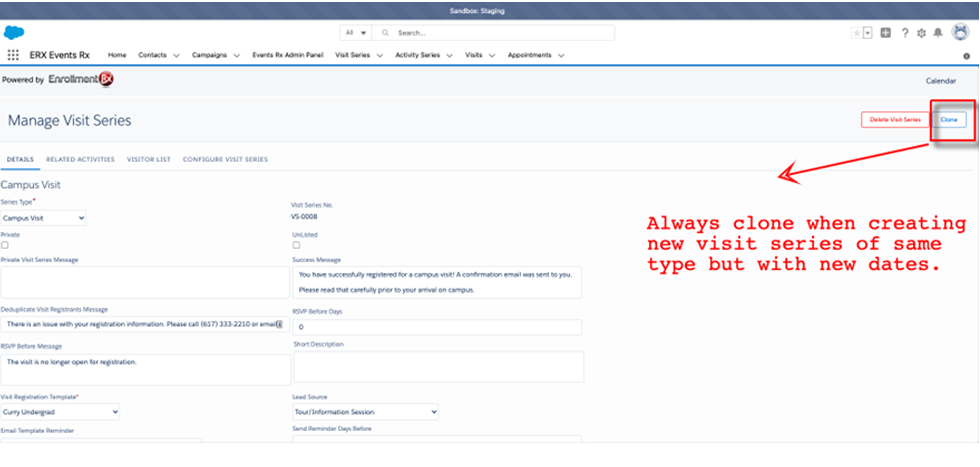The height and width of the screenshot is (467, 980).
Task: Open the Calendar link
Action: coord(941,80)
